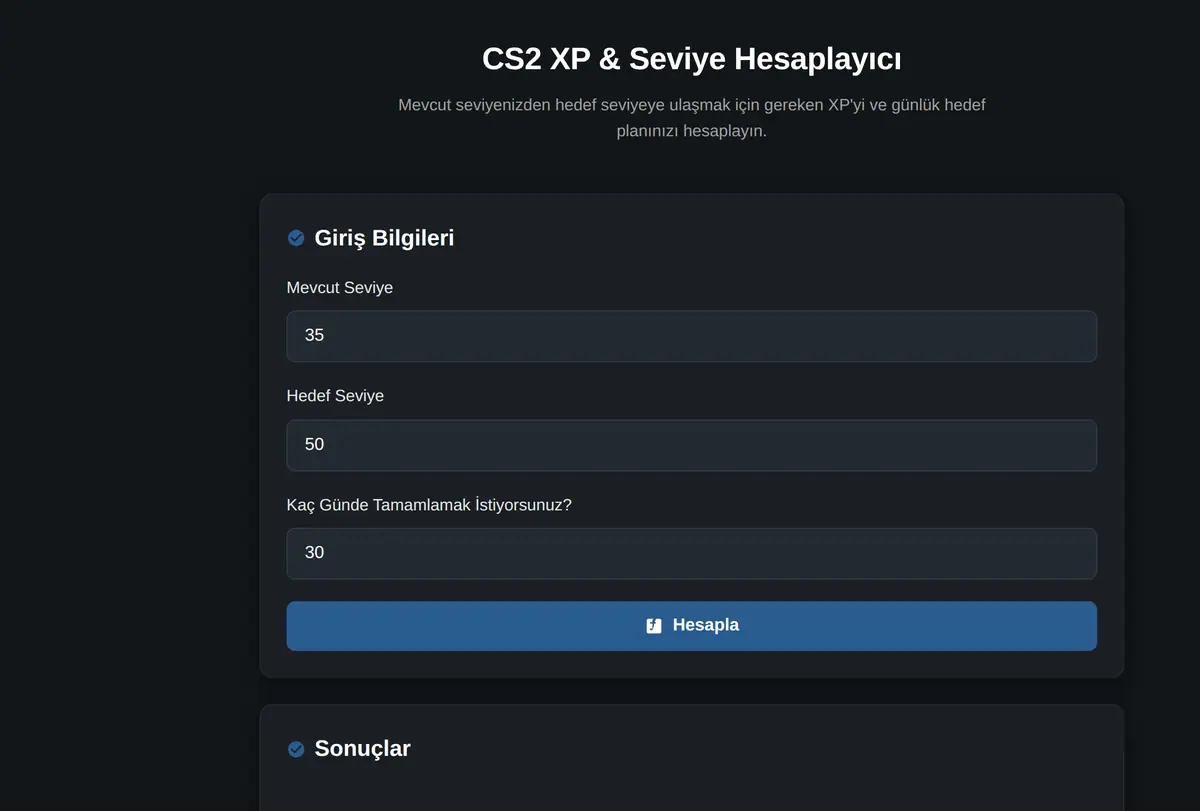Click the CS2 XP & Seviye Hesaplayıcı title
Viewport: 1200px width, 811px height.
click(x=691, y=59)
